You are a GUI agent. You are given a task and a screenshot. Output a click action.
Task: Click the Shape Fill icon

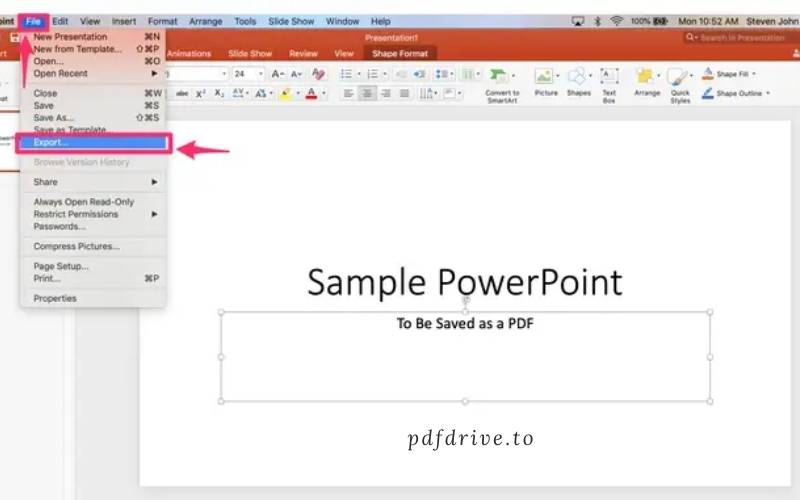click(x=708, y=74)
